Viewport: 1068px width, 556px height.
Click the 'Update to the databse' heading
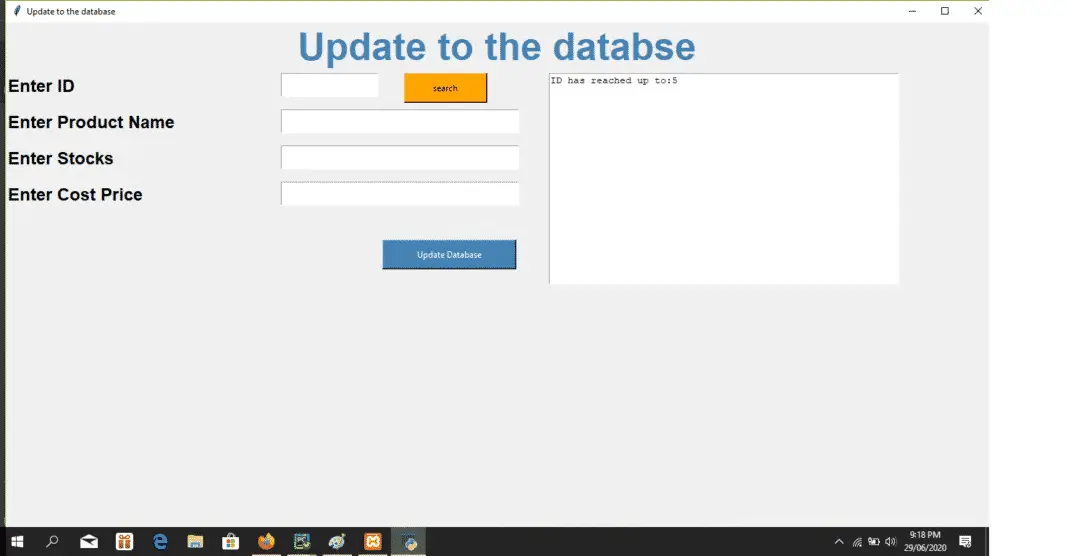pyautogui.click(x=497, y=47)
